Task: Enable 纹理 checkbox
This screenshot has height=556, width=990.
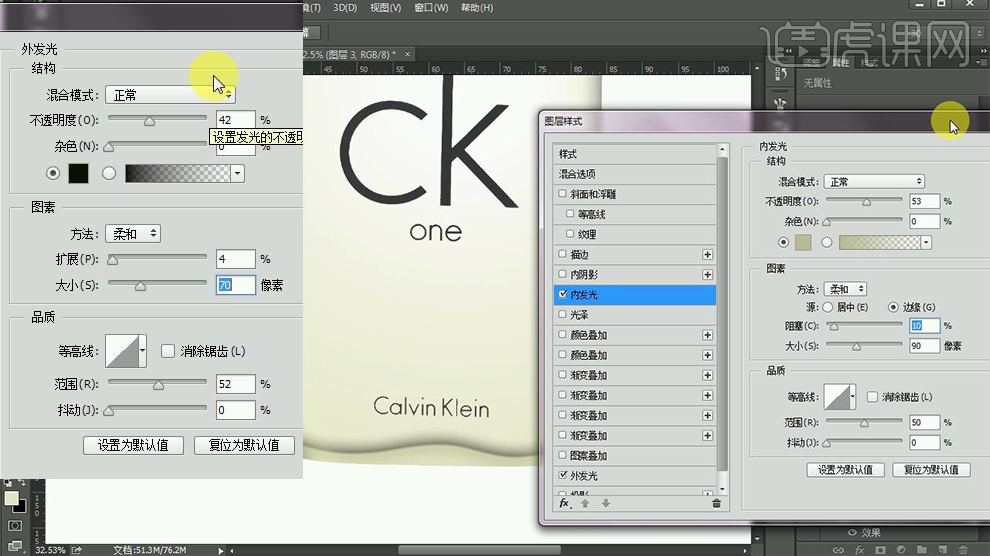Action: (x=570, y=234)
